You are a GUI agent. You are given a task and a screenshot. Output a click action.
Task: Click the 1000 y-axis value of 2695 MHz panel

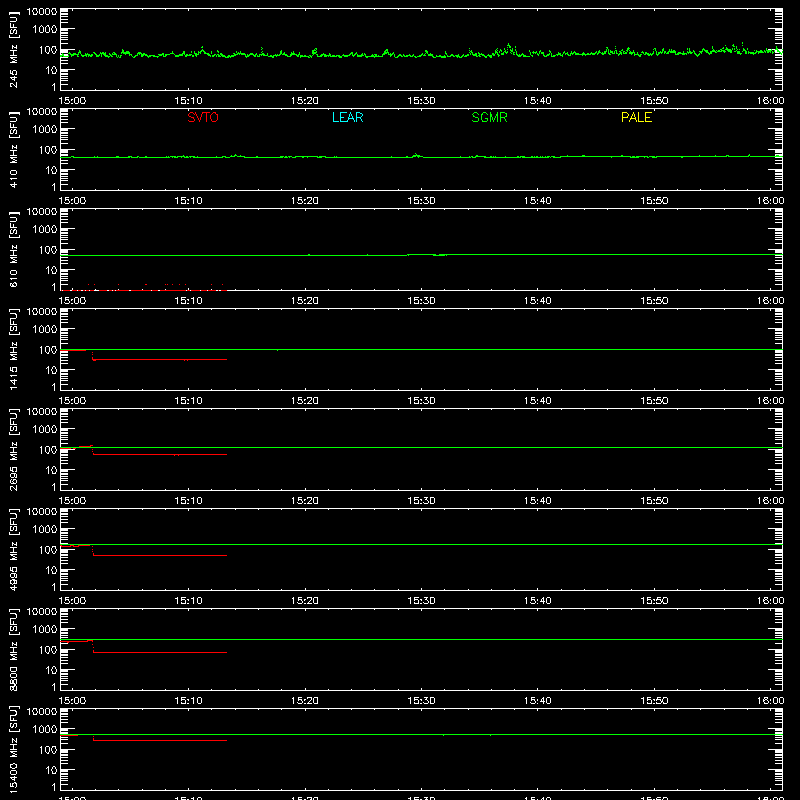(45, 429)
